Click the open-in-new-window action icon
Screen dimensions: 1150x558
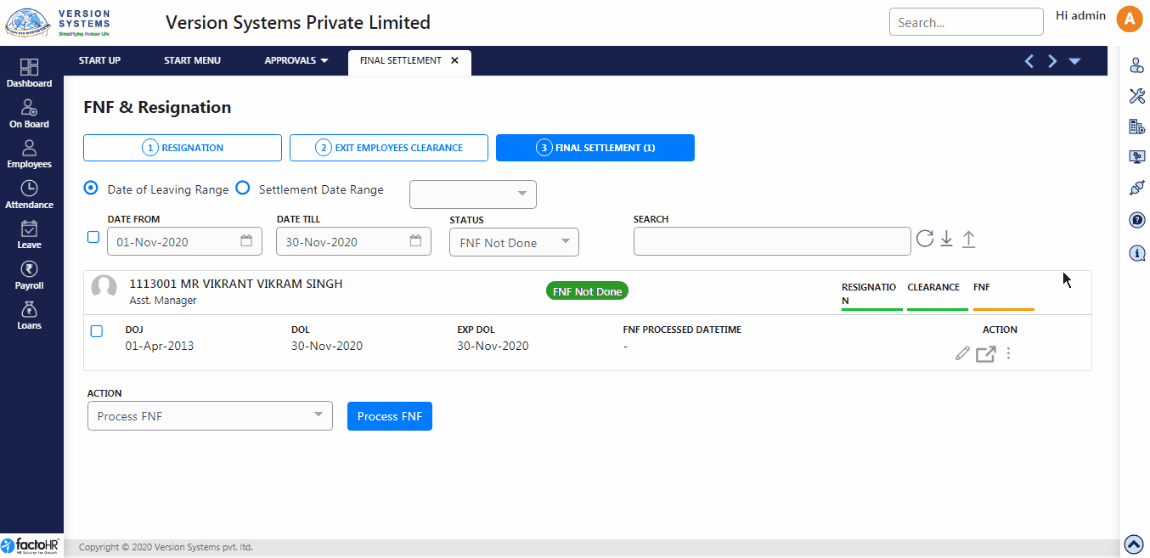tap(985, 353)
